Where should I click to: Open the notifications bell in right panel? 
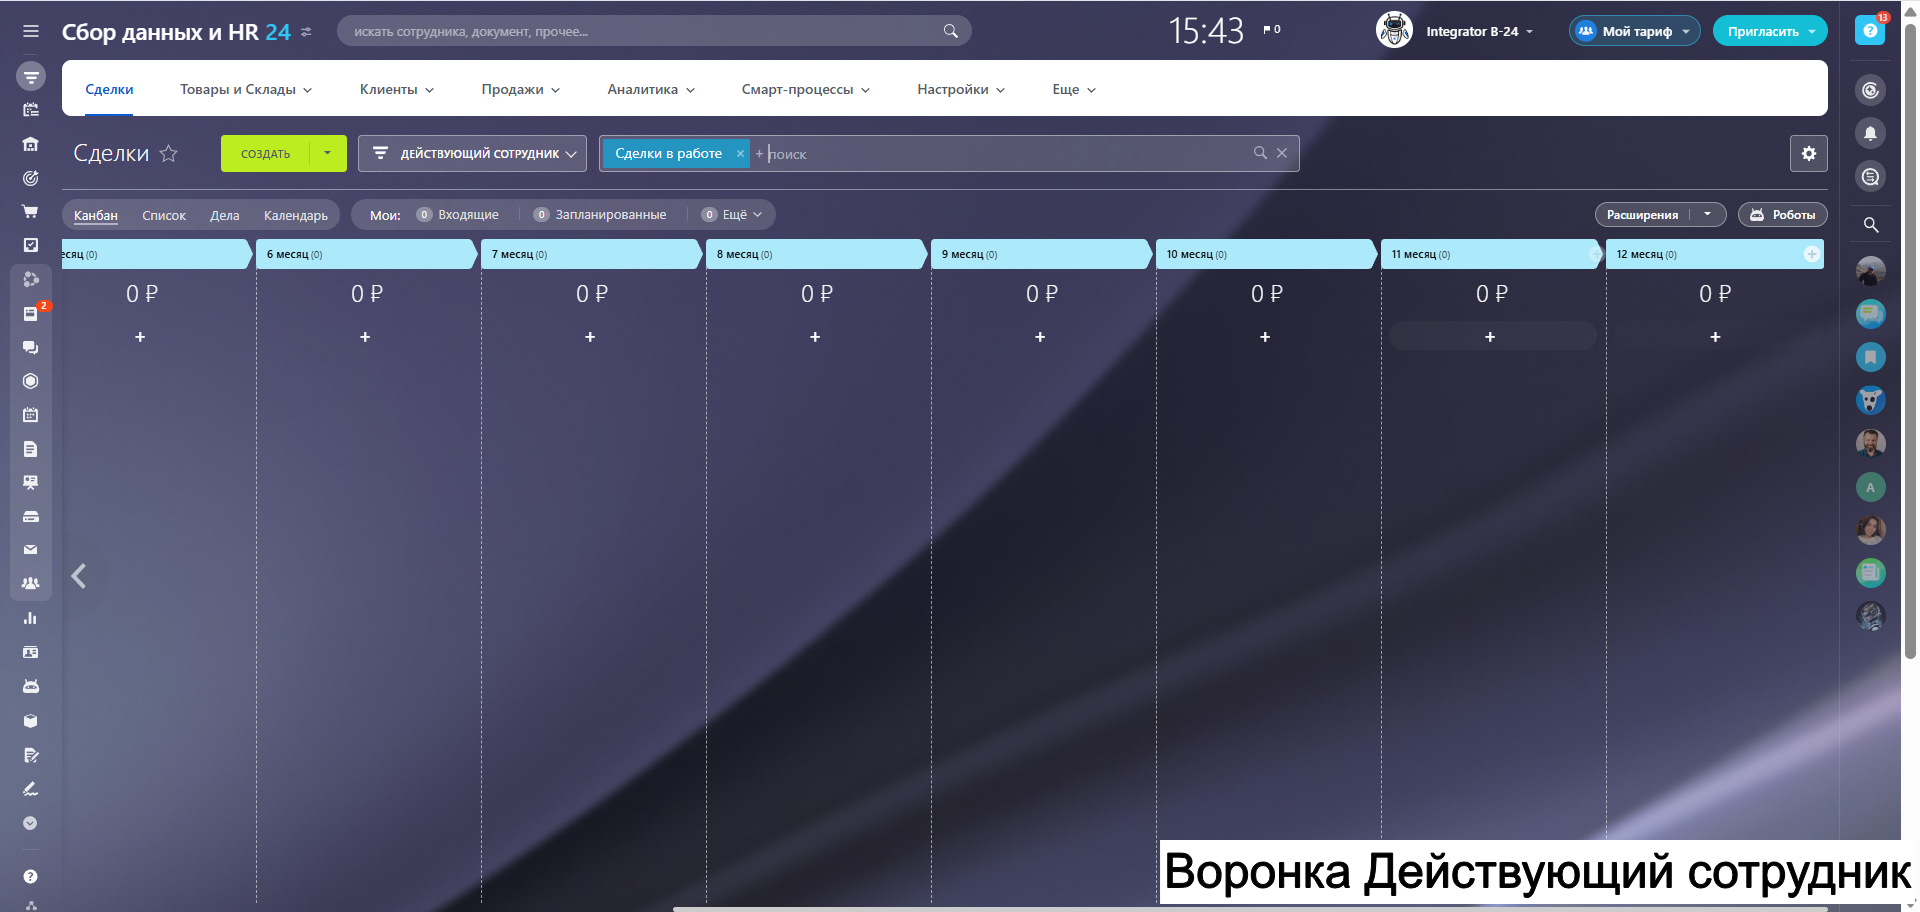(x=1871, y=133)
